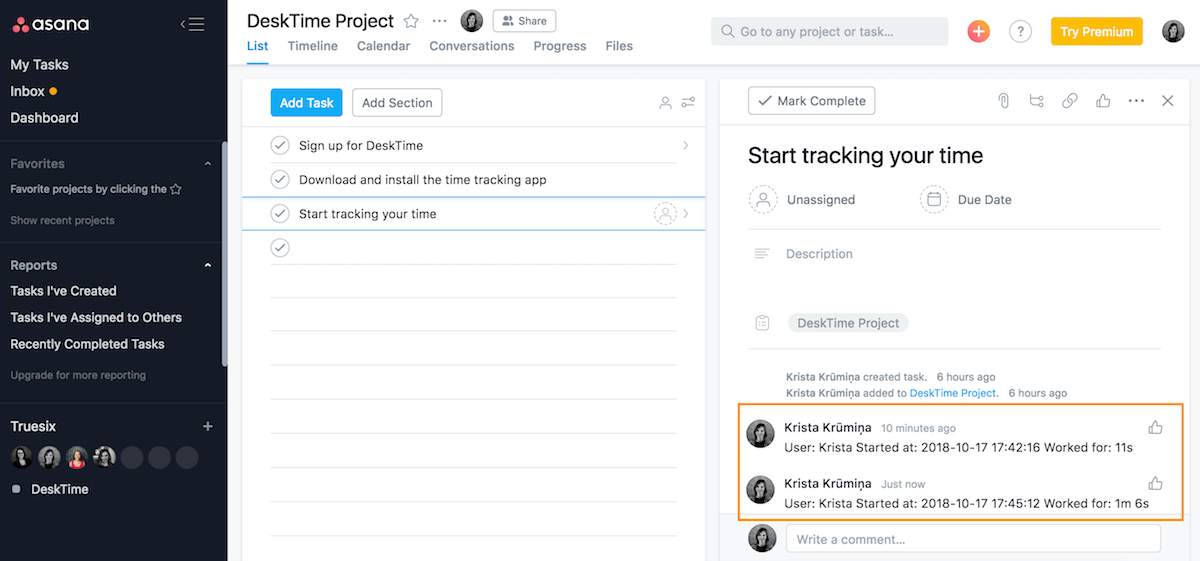This screenshot has height=561, width=1200.
Task: Open Tasks I've Created report
Action: [x=63, y=291]
